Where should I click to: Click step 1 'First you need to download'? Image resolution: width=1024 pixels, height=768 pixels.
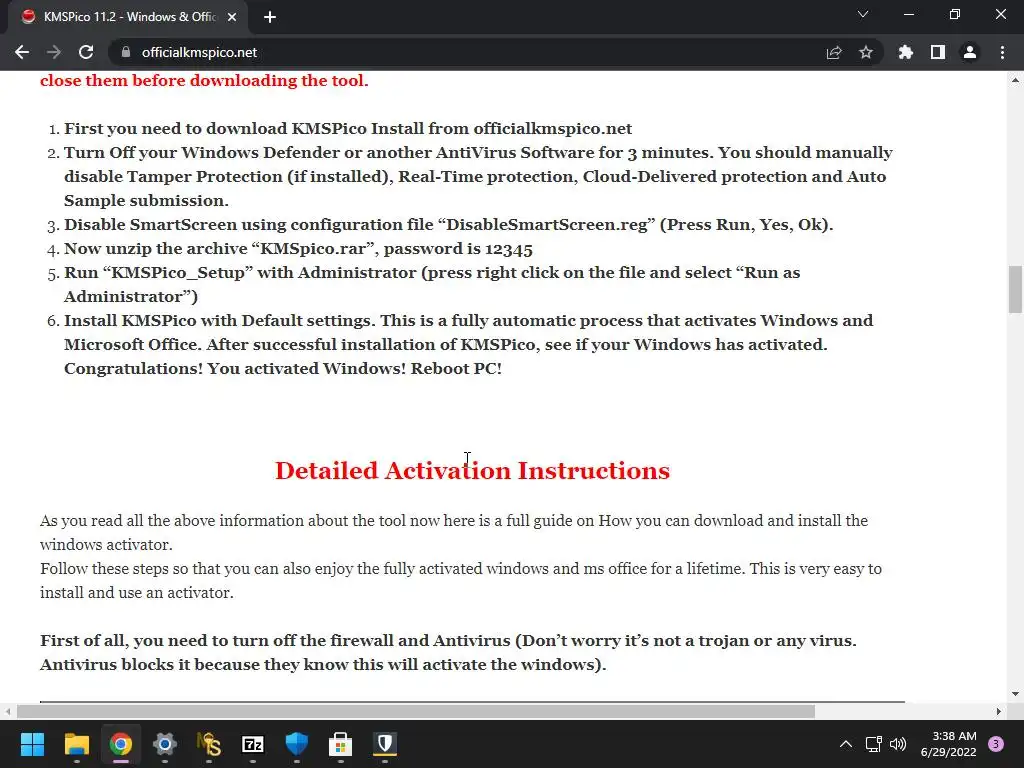click(x=348, y=129)
